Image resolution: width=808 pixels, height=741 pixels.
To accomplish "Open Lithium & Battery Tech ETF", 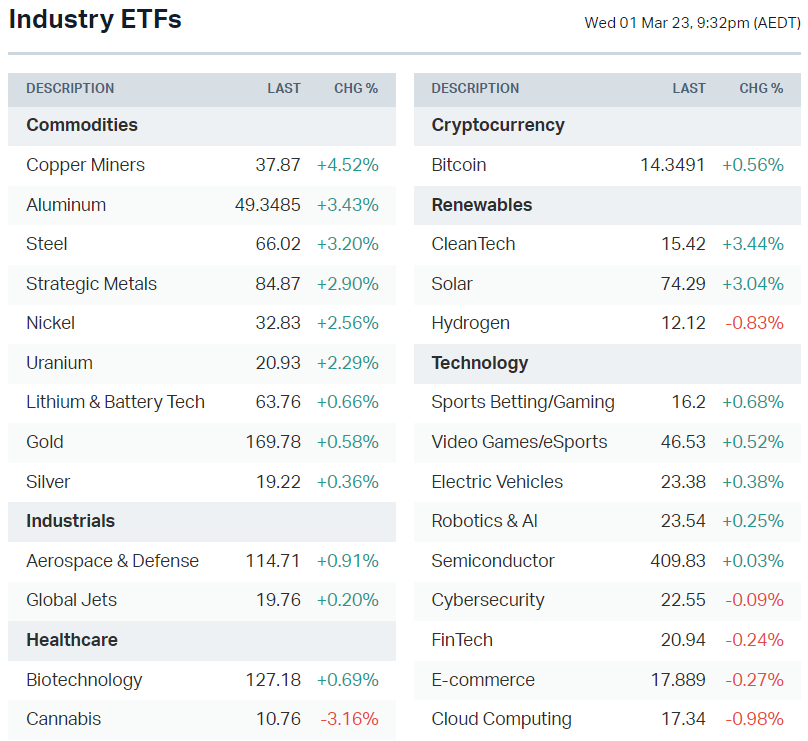I will [115, 402].
